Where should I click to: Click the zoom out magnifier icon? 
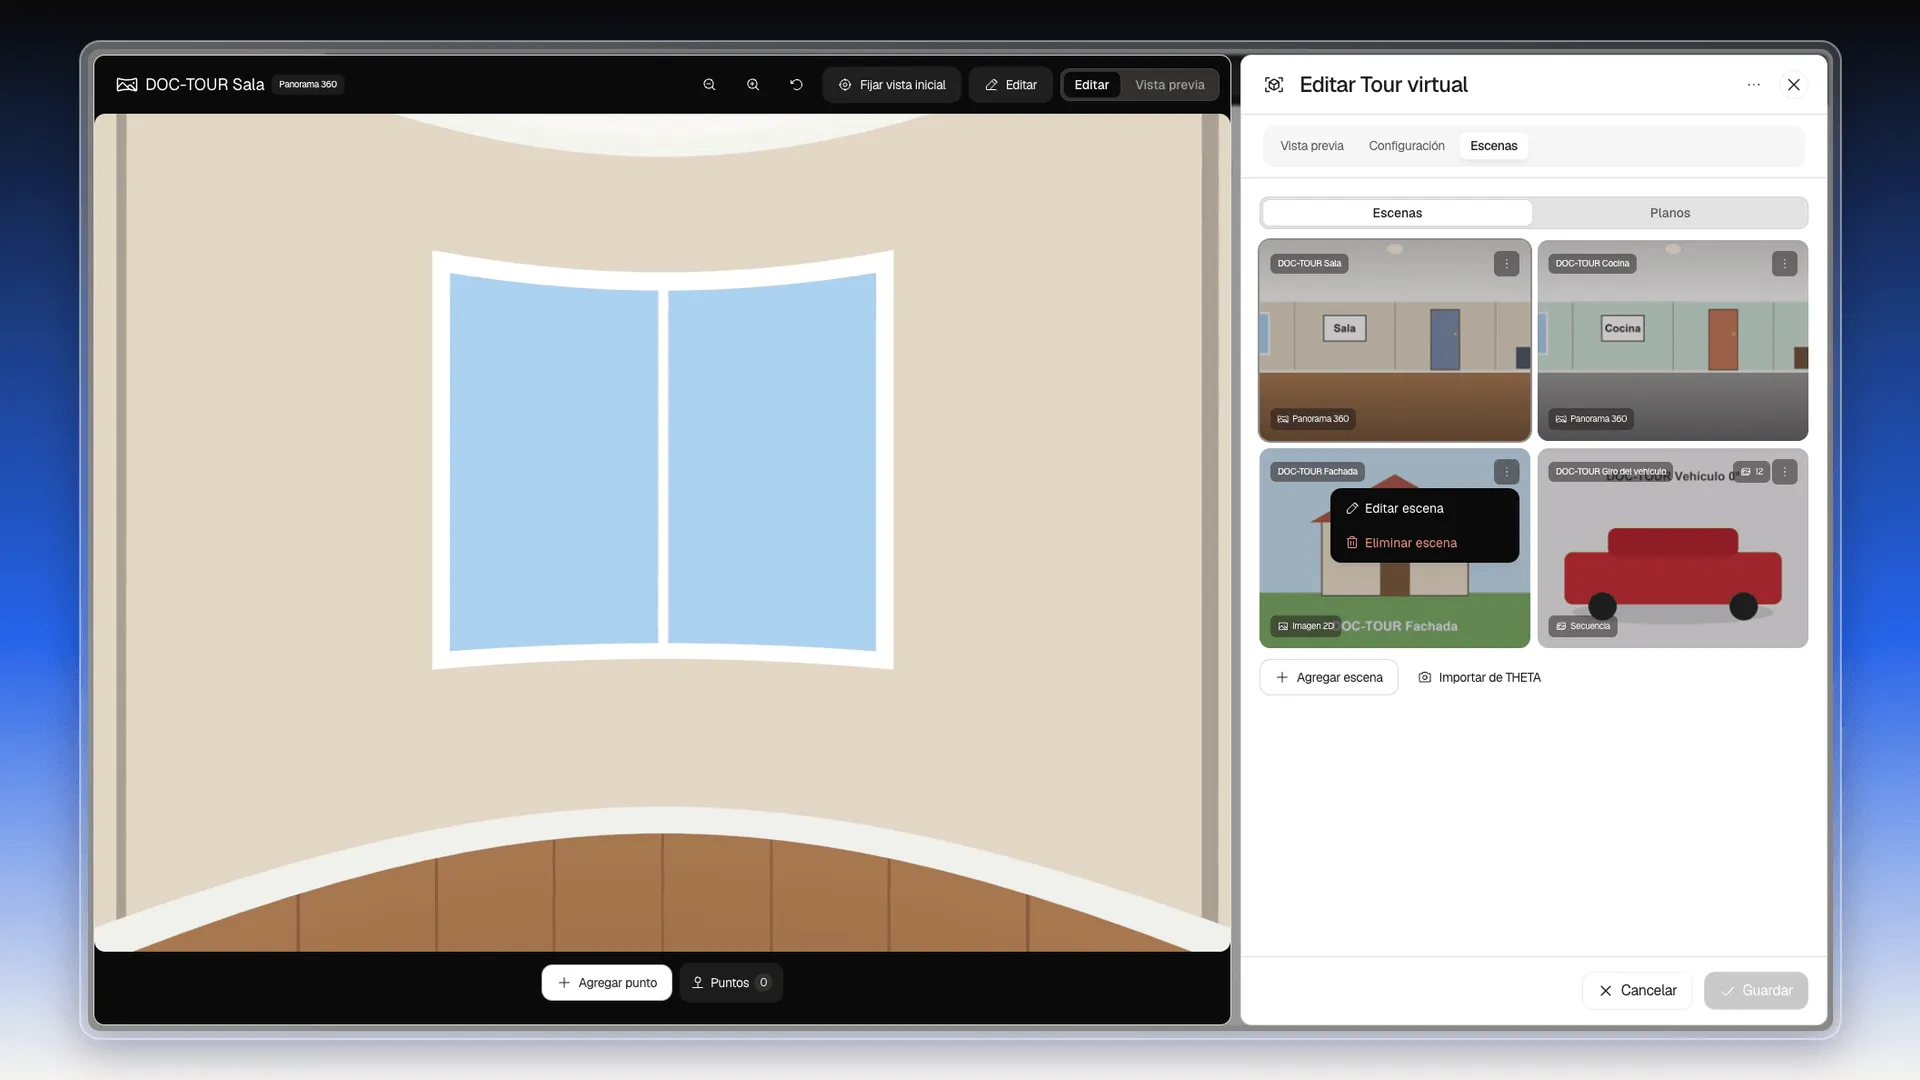pyautogui.click(x=709, y=85)
